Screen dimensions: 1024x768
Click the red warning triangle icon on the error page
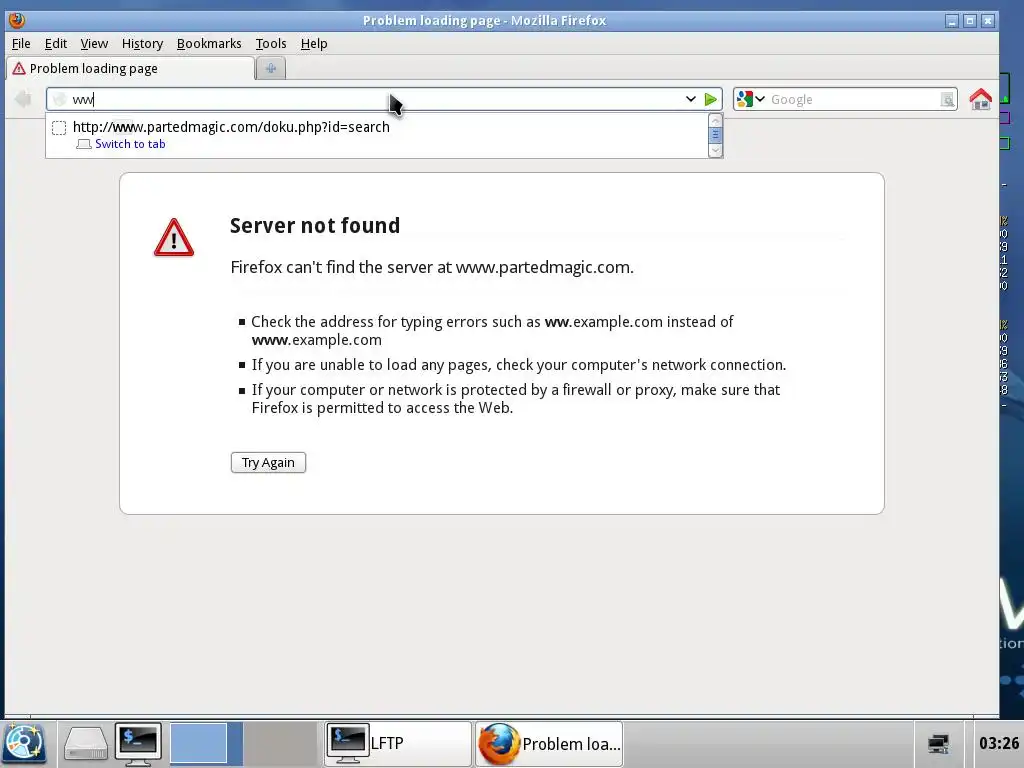(174, 238)
